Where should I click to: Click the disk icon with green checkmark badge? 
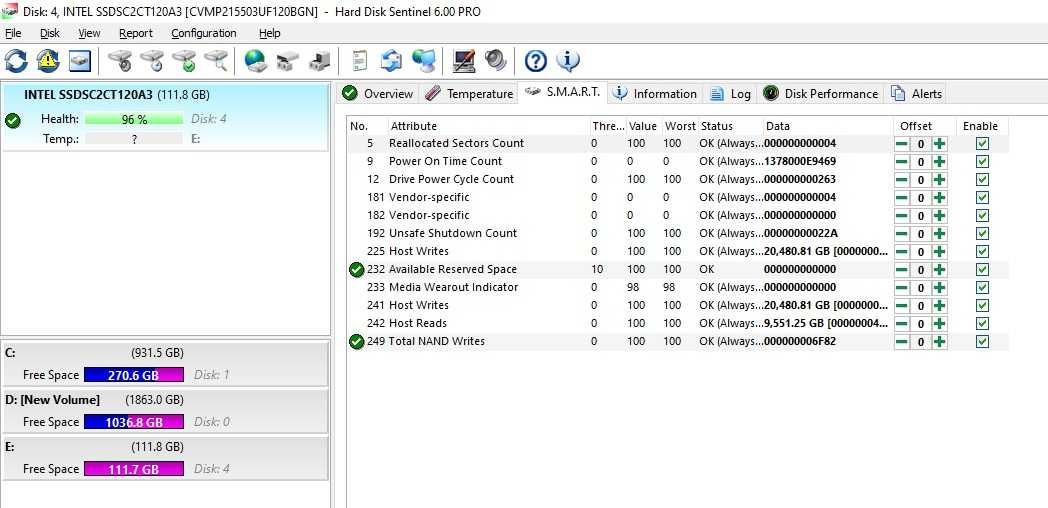coord(184,61)
